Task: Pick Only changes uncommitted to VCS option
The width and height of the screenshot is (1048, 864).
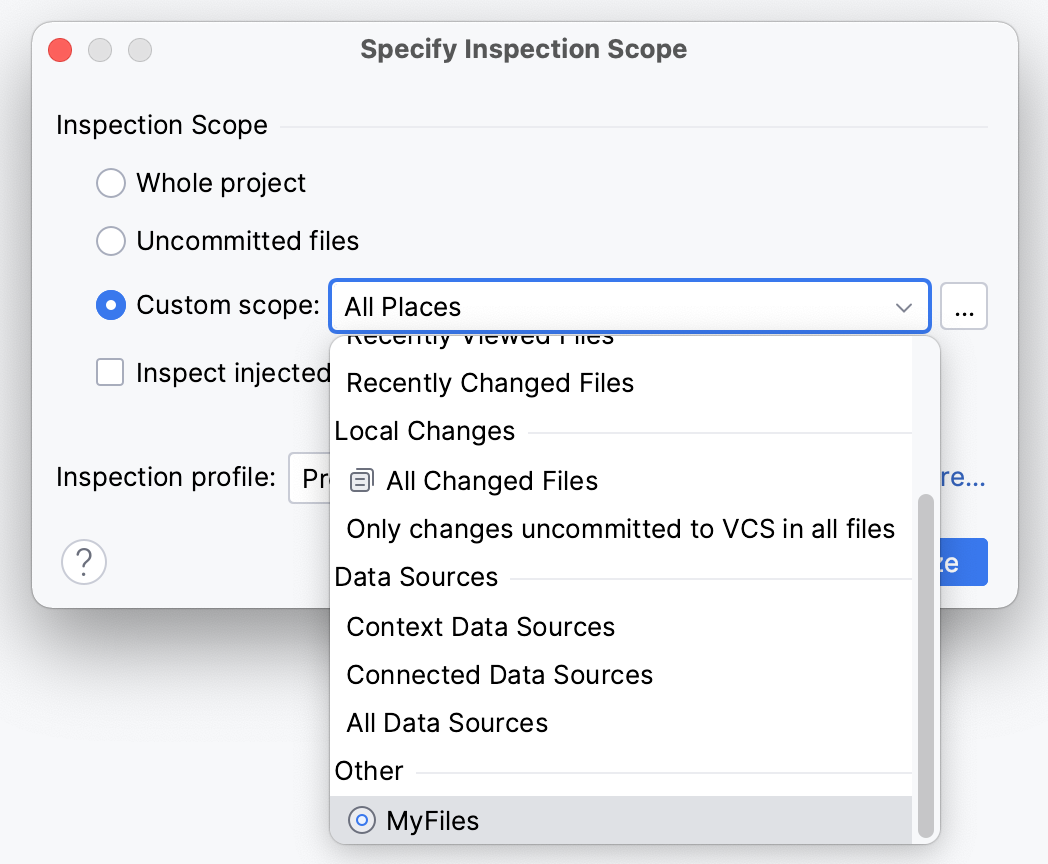Action: coord(620,529)
